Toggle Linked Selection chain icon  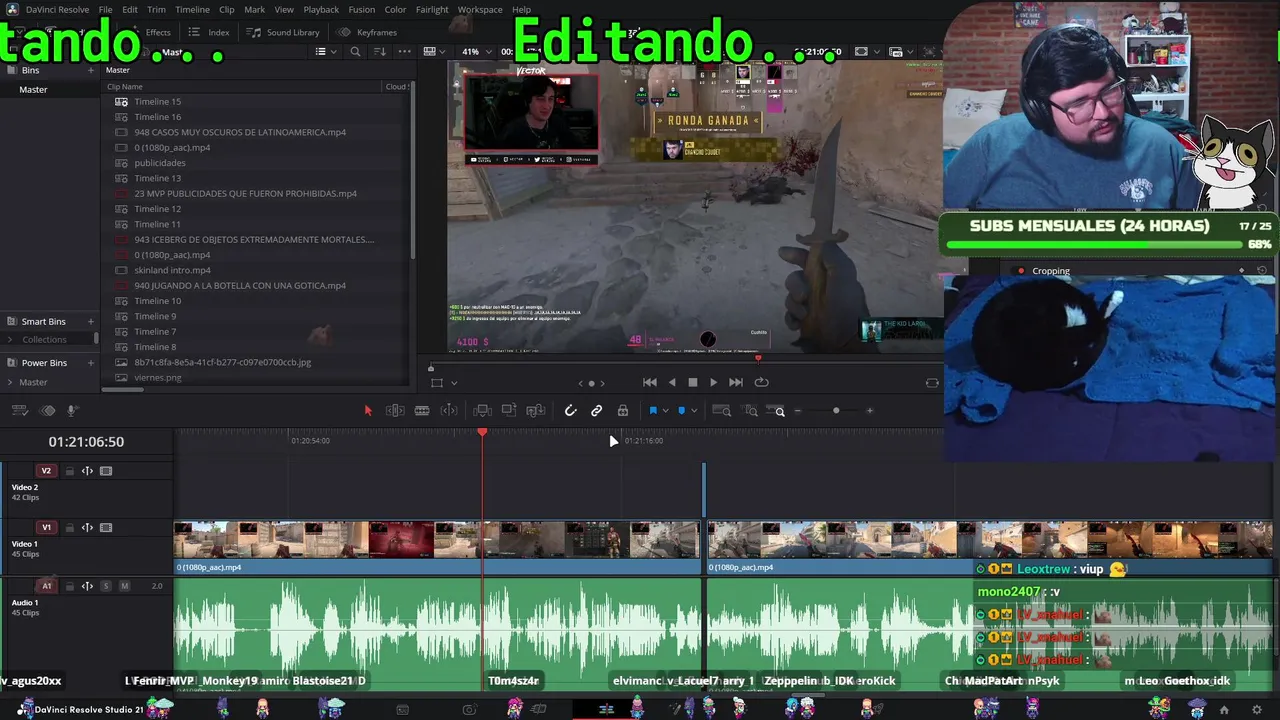(597, 410)
